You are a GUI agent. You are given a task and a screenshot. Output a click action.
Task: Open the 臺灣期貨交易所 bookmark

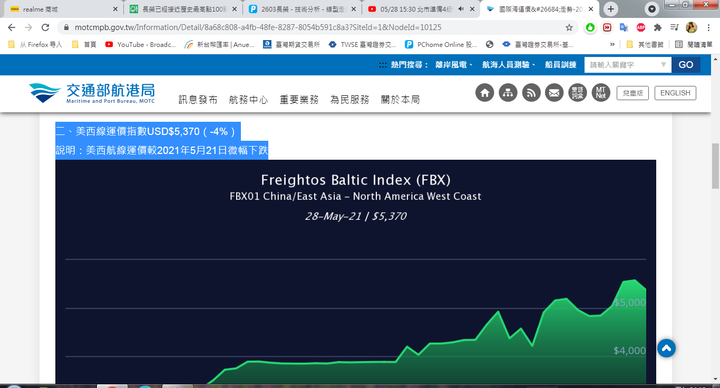pos(292,45)
